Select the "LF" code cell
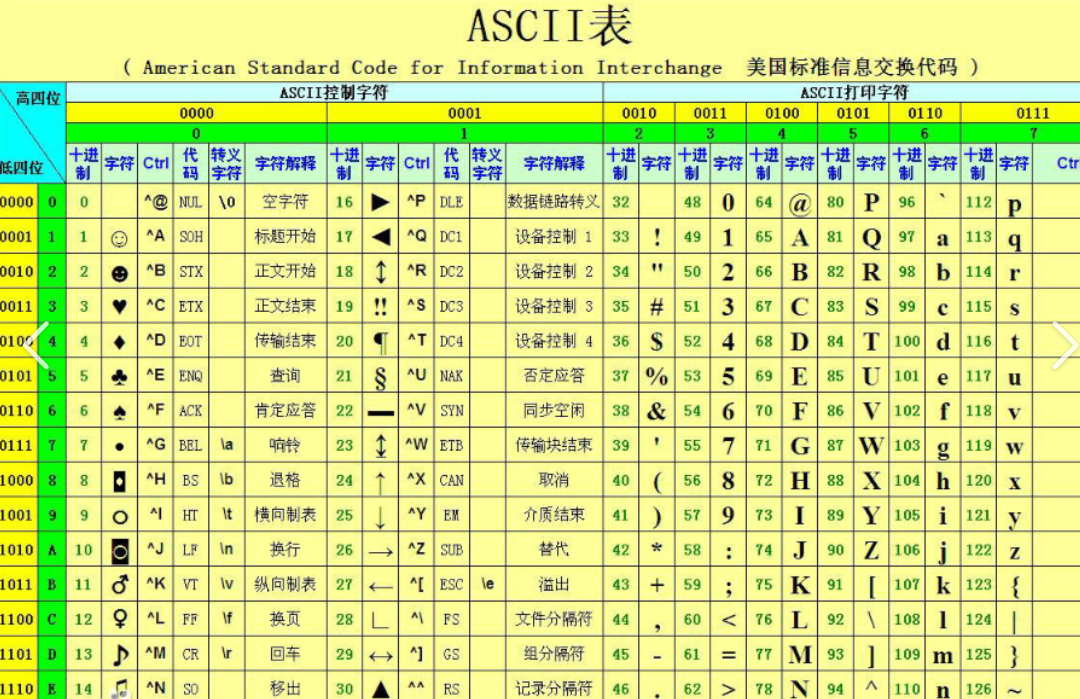This screenshot has height=699, width=1080. [x=190, y=550]
